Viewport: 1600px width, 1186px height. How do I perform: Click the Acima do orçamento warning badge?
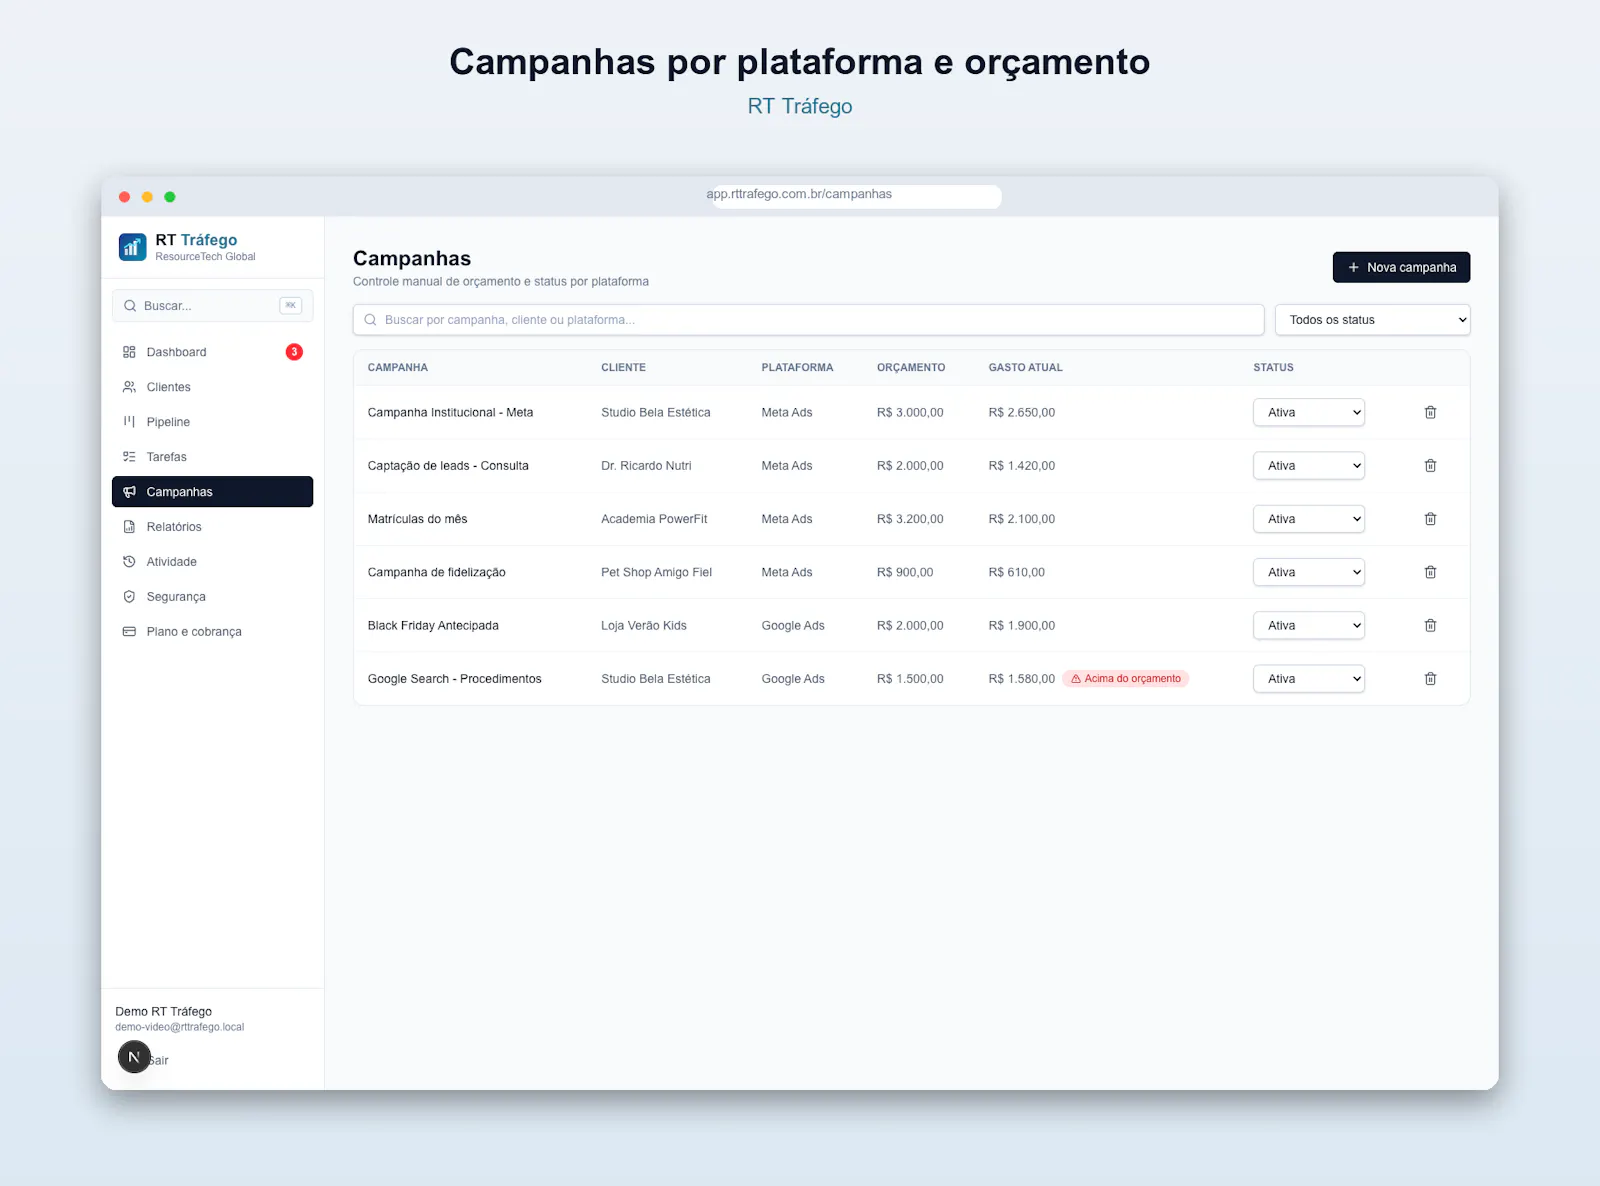[1126, 679]
